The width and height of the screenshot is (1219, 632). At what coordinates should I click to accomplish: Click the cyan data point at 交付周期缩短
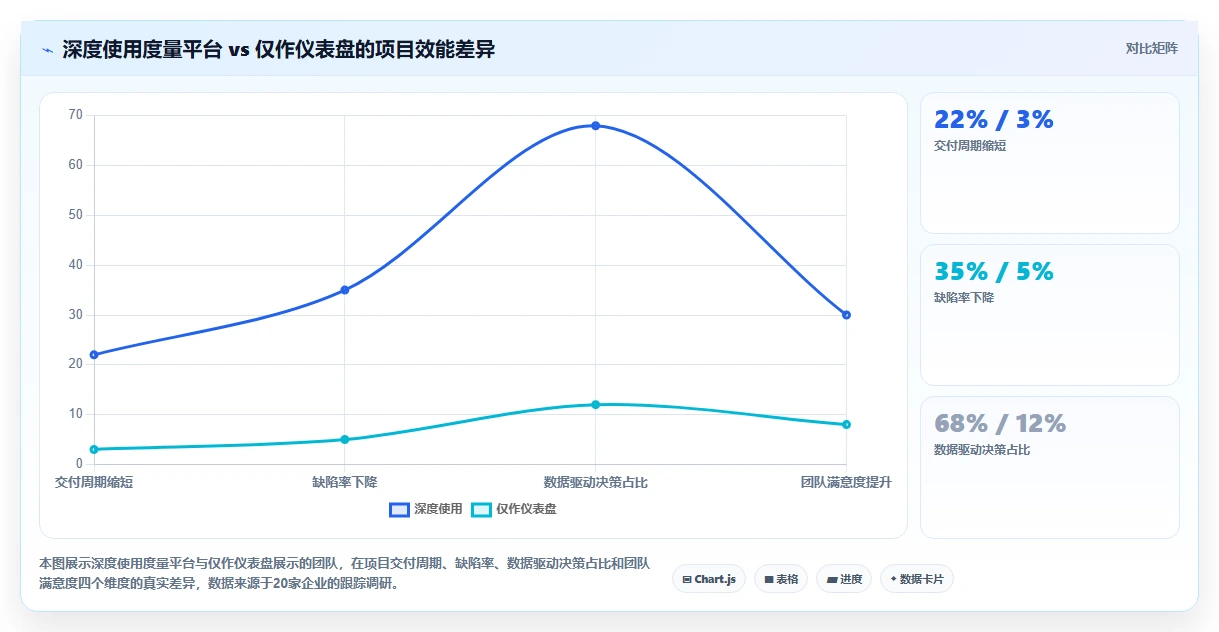(94, 449)
